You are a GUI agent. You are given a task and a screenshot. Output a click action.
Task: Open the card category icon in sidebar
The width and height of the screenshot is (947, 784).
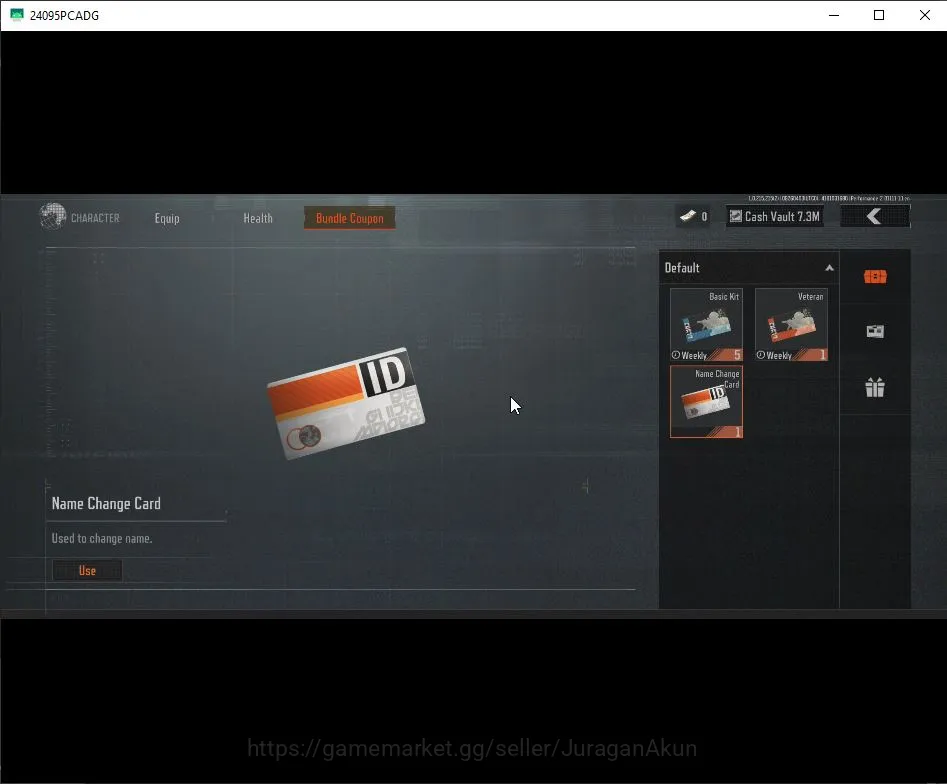(875, 331)
